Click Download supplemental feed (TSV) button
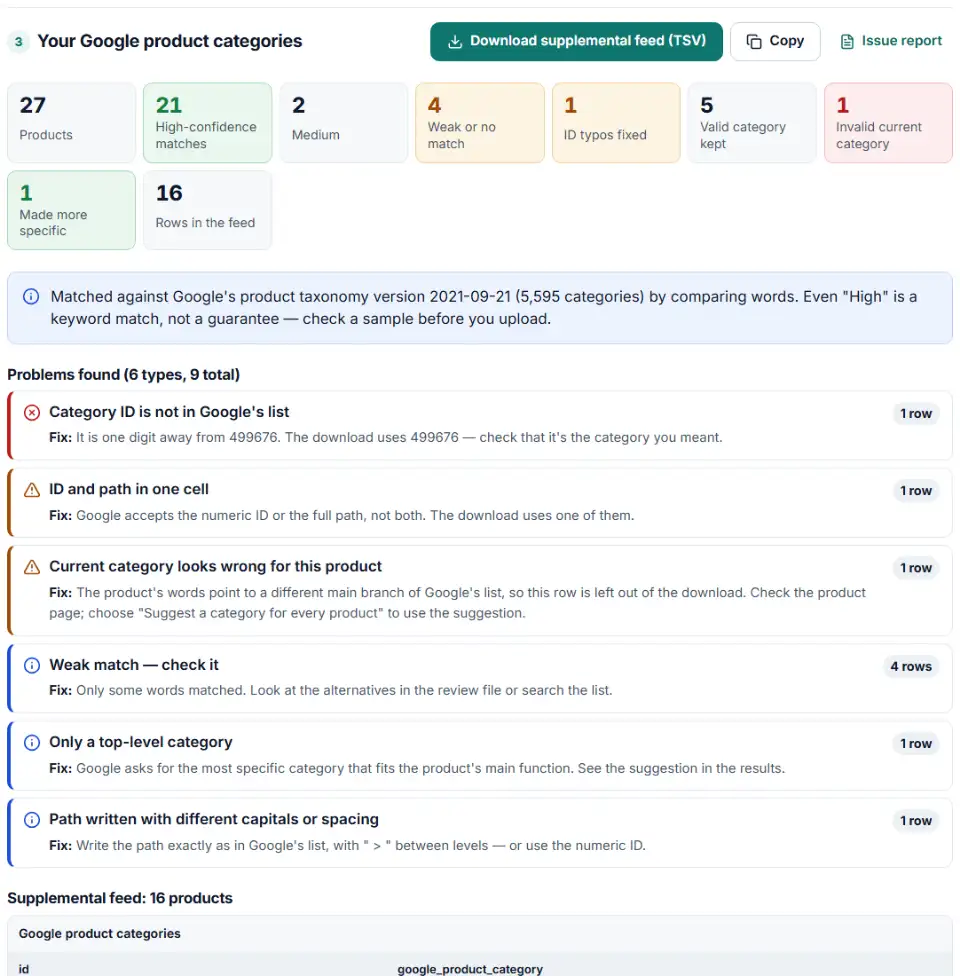The image size is (960, 976). (576, 41)
